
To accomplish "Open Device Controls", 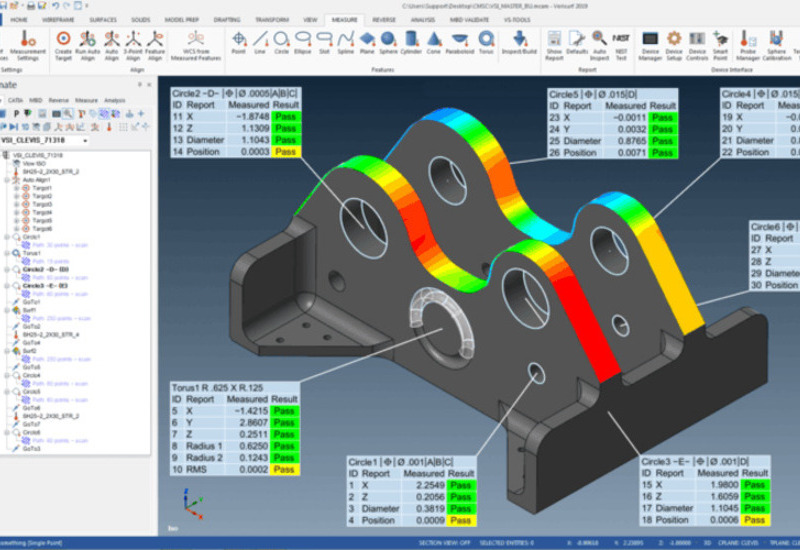I will (x=697, y=46).
